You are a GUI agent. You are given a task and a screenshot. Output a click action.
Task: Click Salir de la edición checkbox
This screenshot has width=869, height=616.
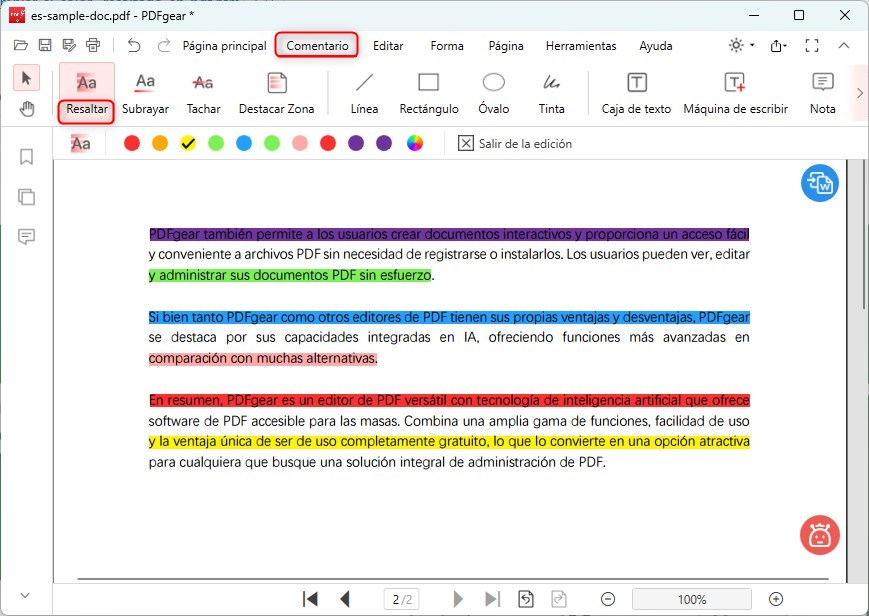pos(466,143)
